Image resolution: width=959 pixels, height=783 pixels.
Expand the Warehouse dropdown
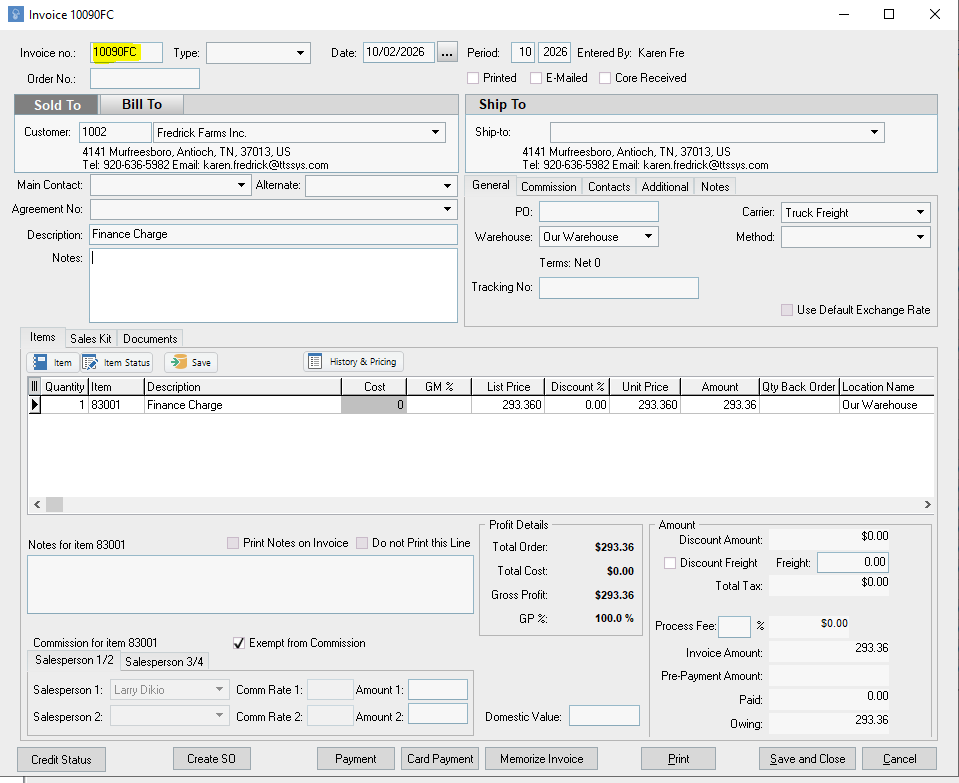(648, 237)
